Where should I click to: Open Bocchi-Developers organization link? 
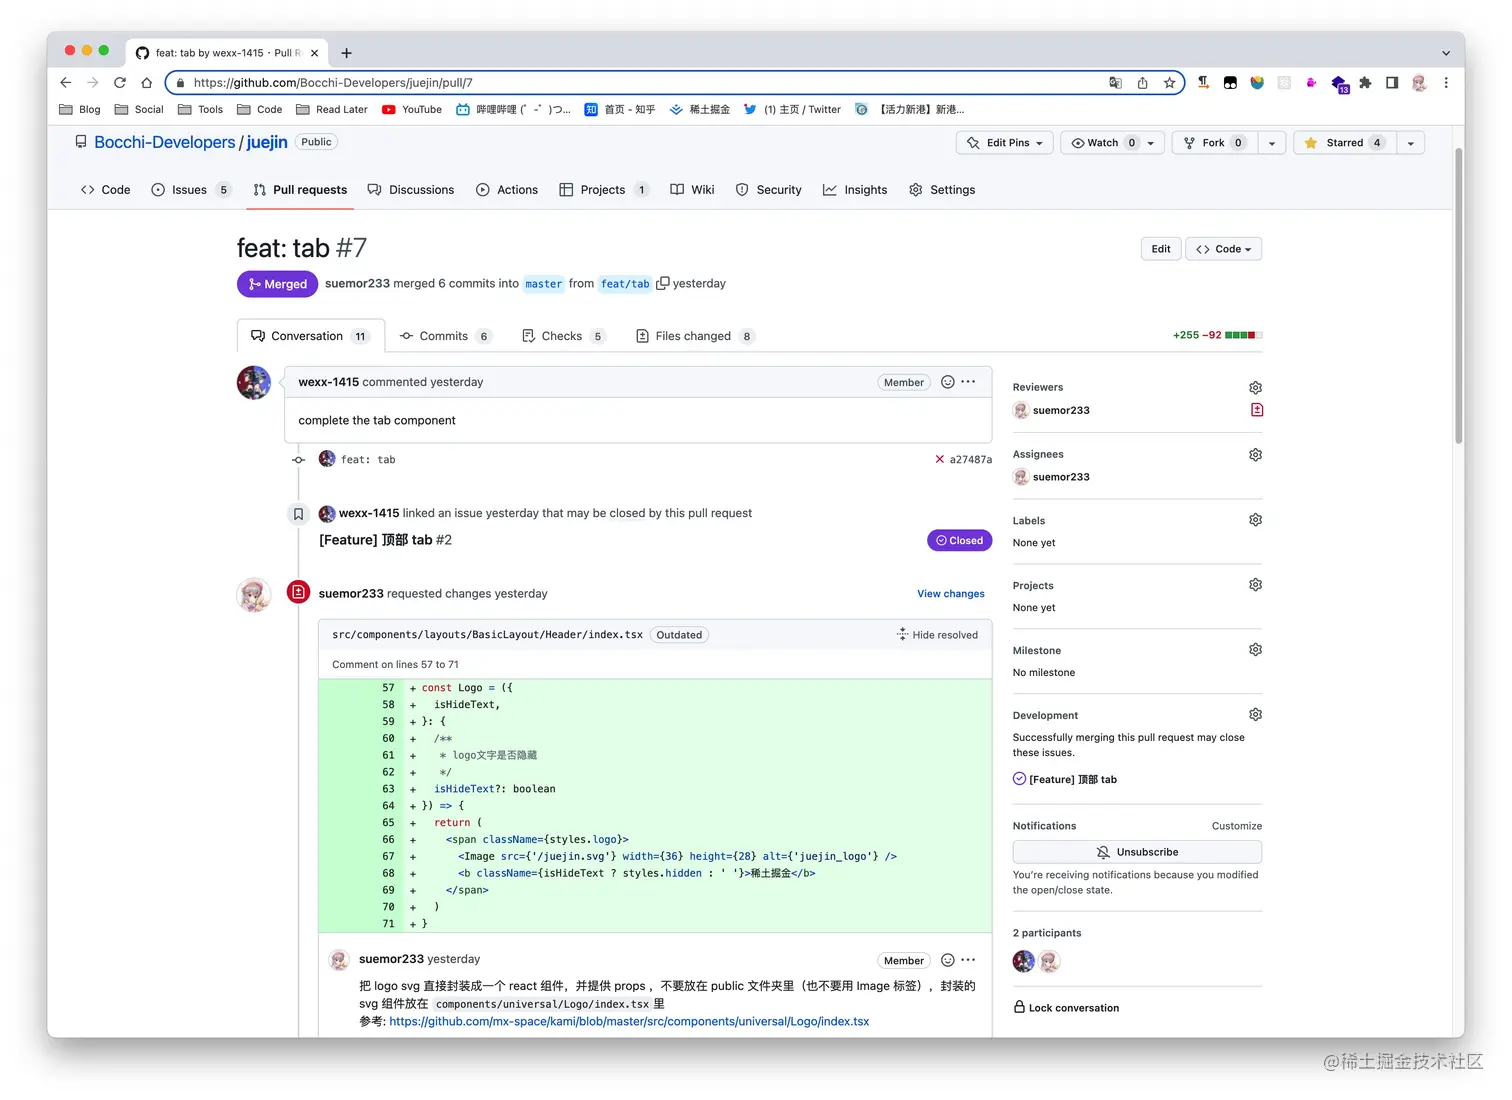(x=164, y=142)
